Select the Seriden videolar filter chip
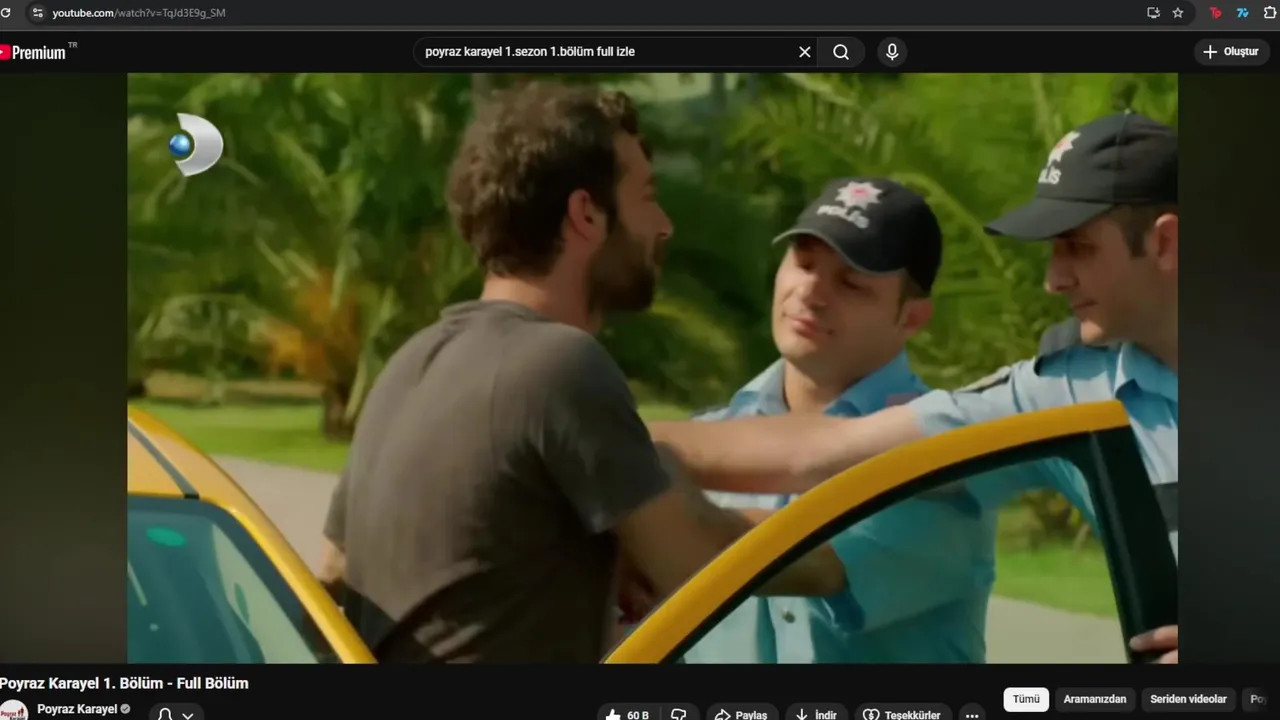 coord(1188,699)
